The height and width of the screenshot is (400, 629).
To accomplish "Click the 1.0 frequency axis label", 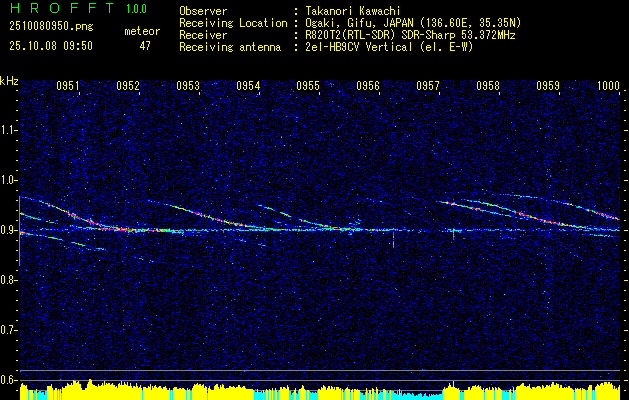I will coord(8,180).
